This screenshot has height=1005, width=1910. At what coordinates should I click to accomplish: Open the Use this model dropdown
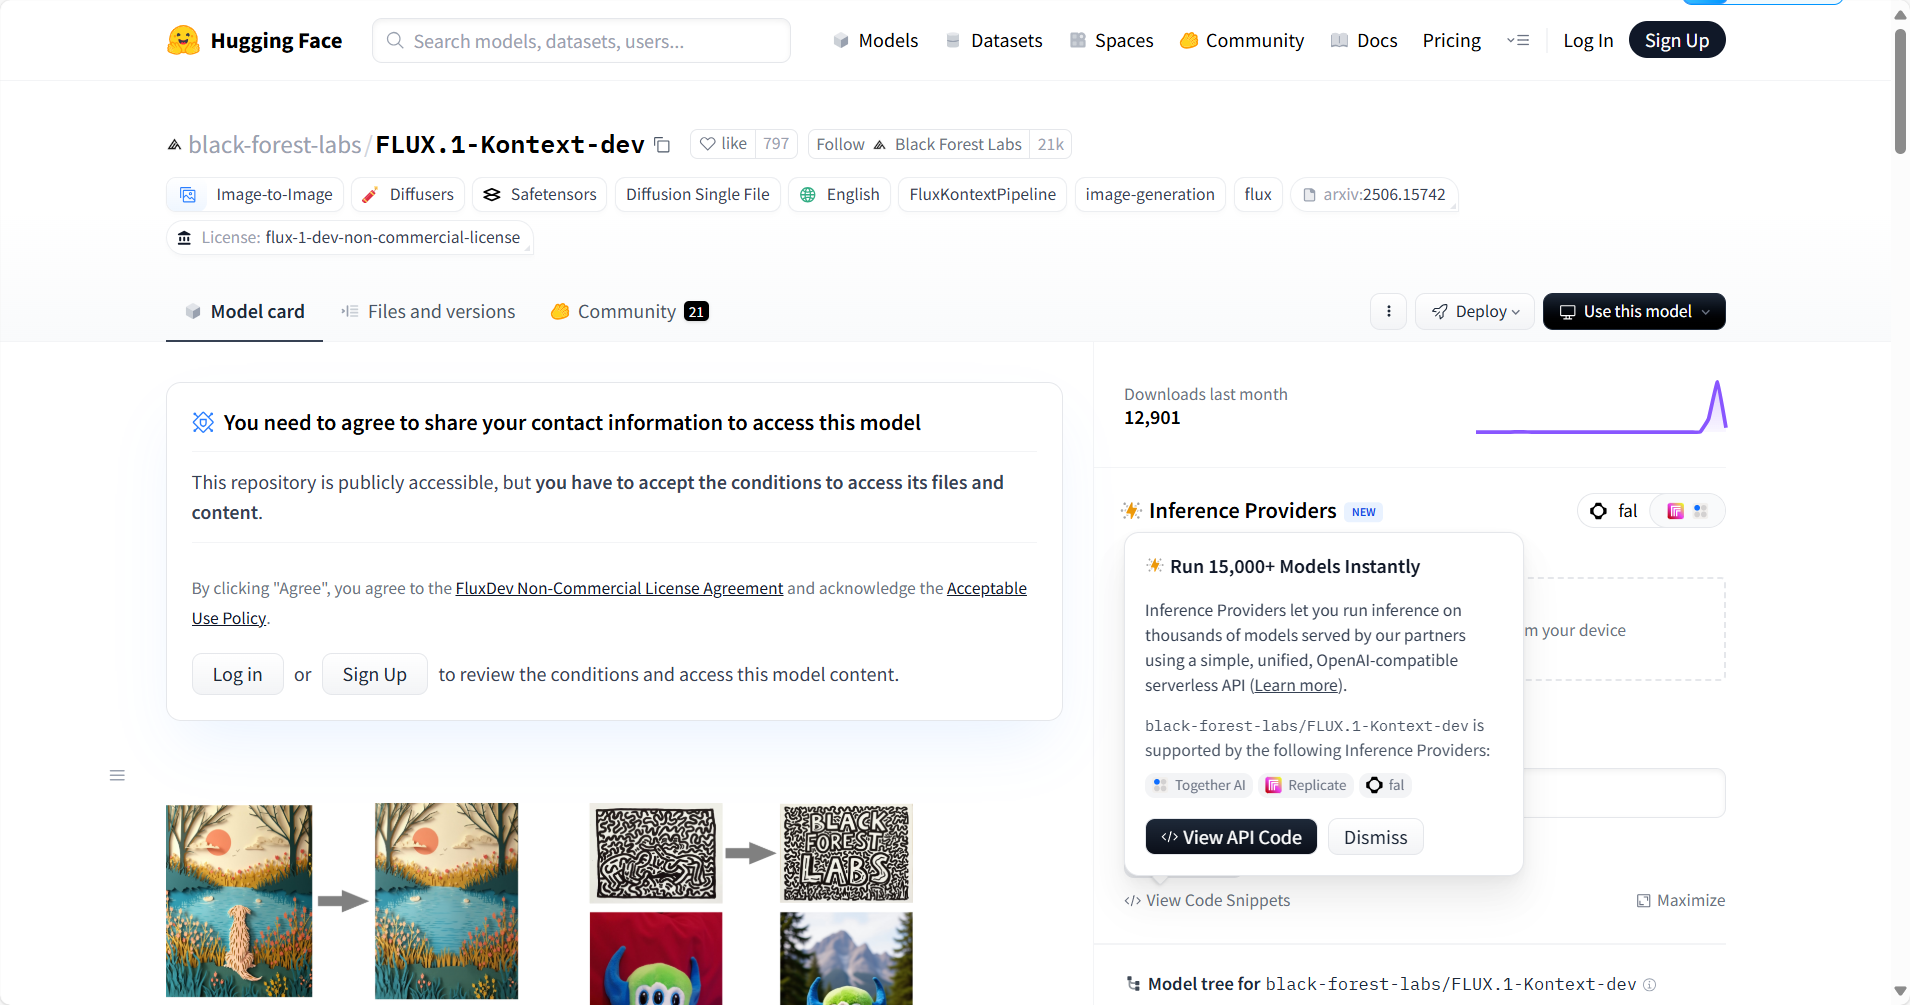[x=1634, y=312]
